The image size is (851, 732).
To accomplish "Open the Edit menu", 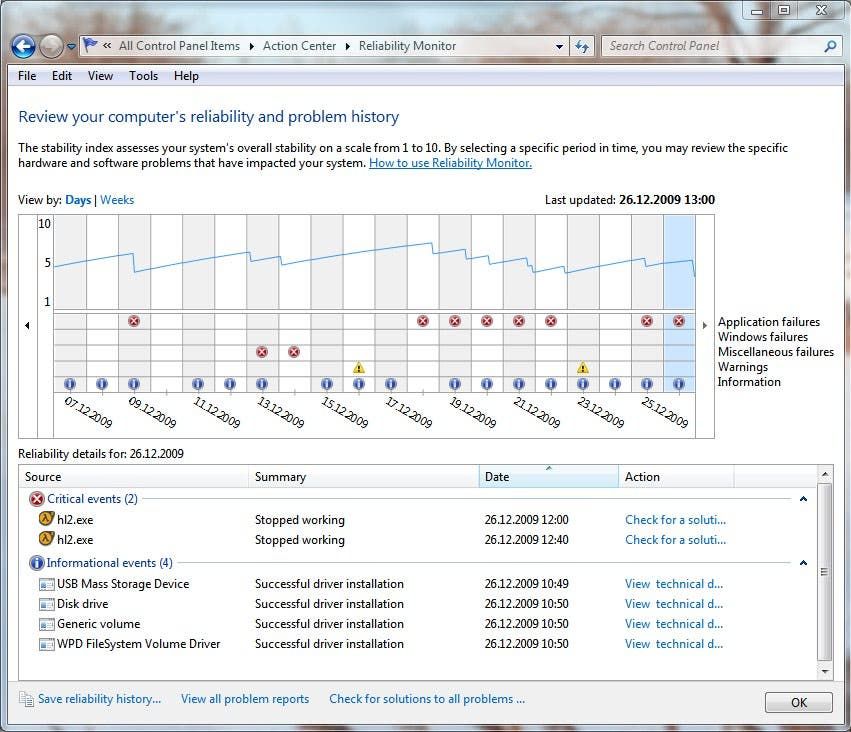I will click(x=62, y=76).
